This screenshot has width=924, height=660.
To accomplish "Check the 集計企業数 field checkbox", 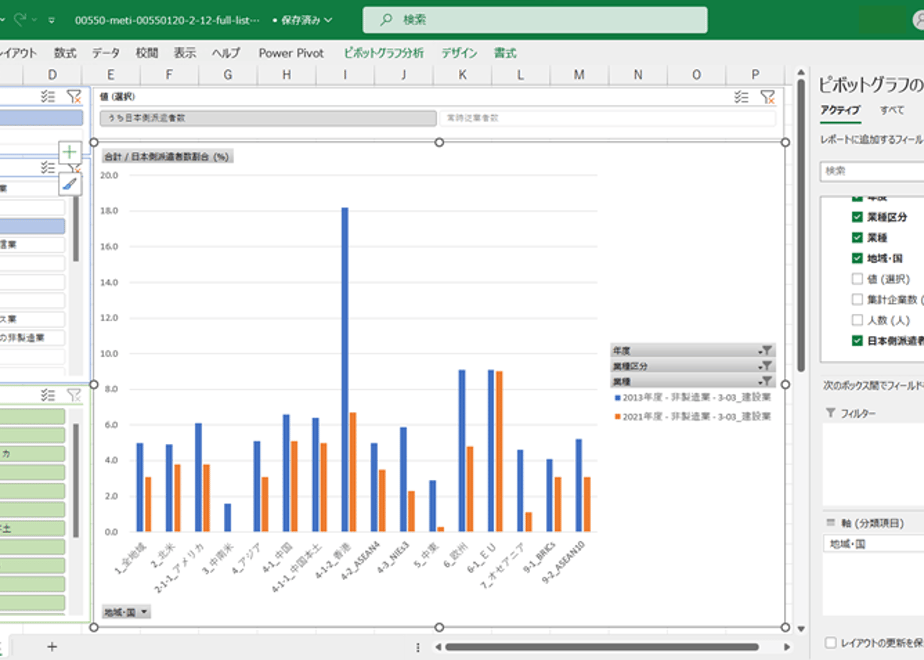I will 857,299.
